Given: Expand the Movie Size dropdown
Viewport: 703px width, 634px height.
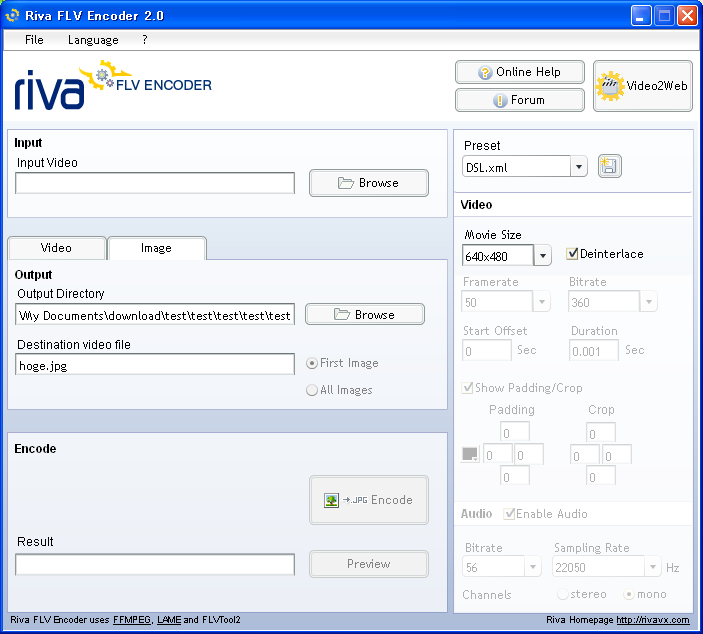Looking at the screenshot, I should (x=542, y=256).
